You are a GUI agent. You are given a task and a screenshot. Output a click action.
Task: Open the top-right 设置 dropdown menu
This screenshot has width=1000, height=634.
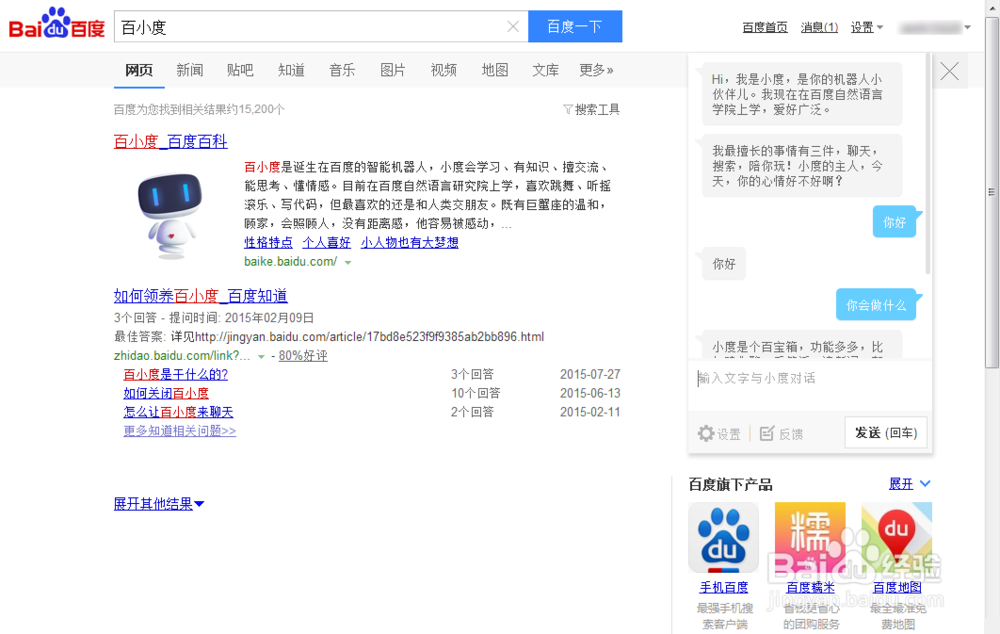point(866,27)
